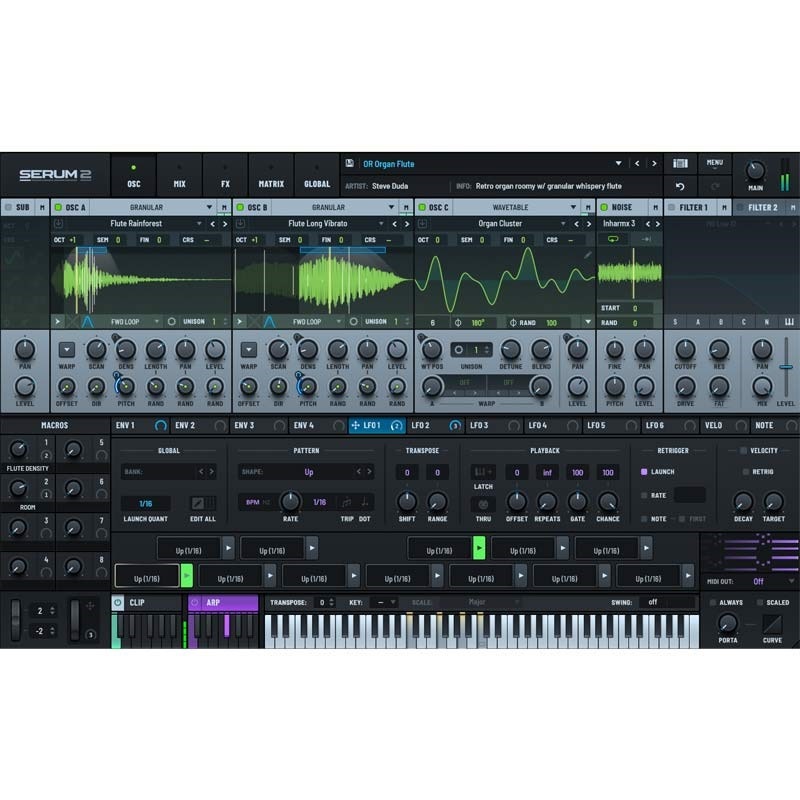Open the preset browser grid icon

[680, 163]
